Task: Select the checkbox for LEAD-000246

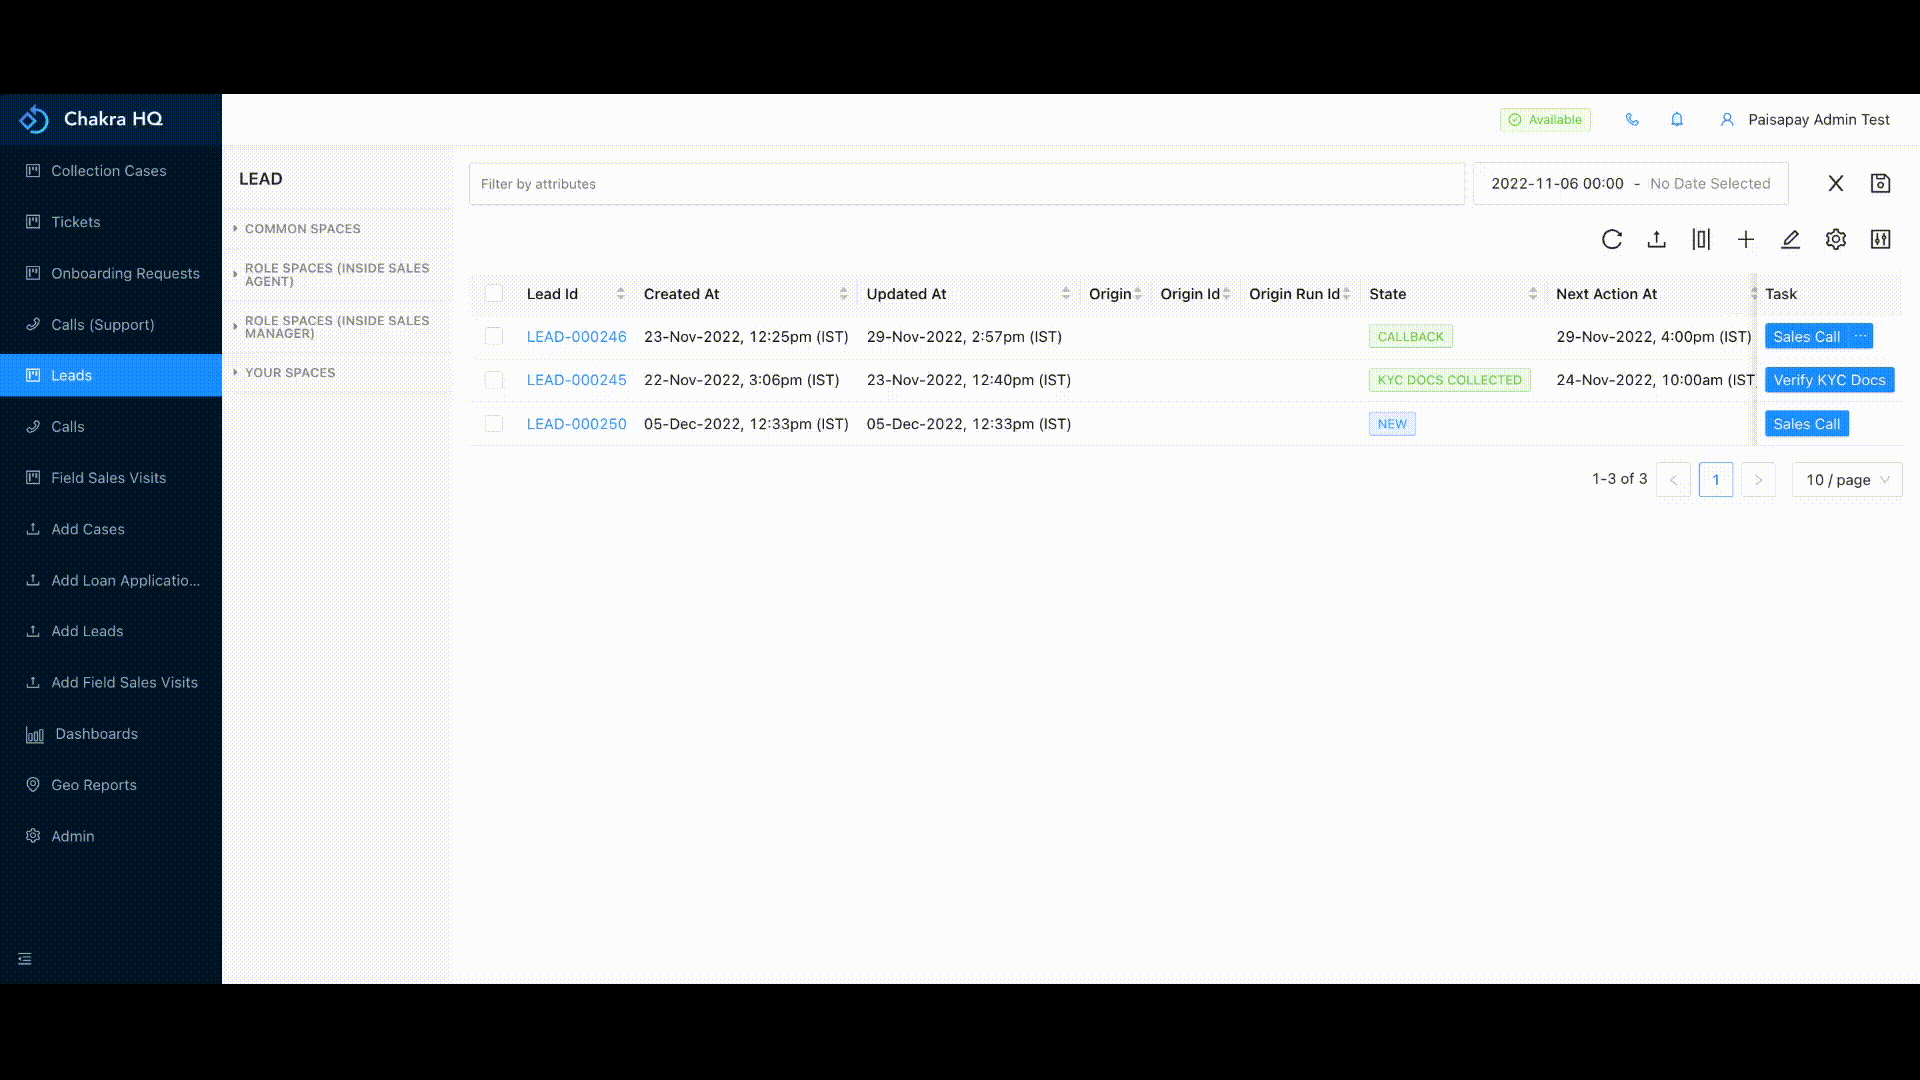Action: (494, 337)
